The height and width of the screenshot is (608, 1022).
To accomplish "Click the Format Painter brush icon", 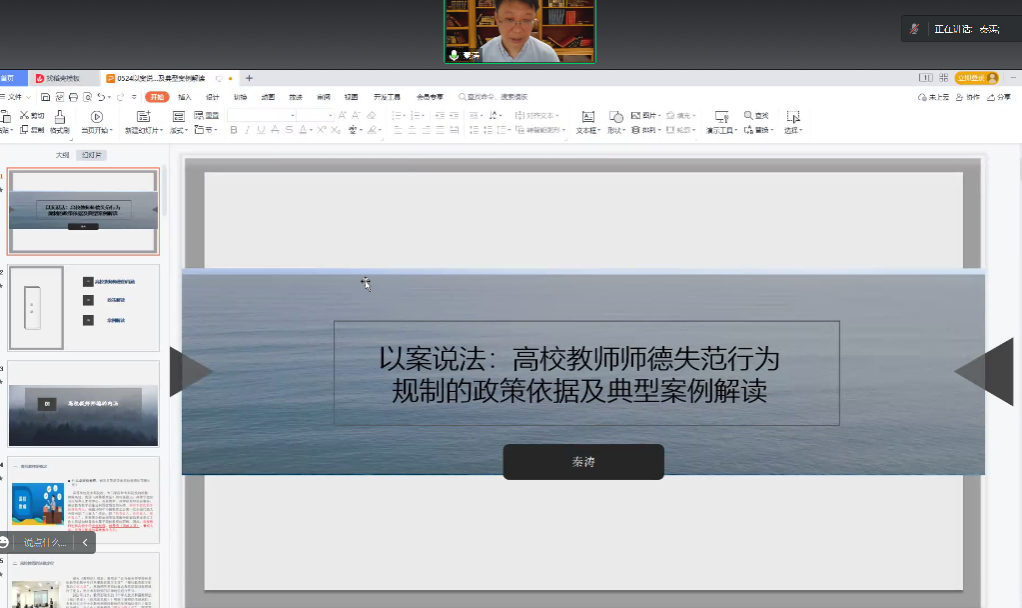I will [59, 117].
